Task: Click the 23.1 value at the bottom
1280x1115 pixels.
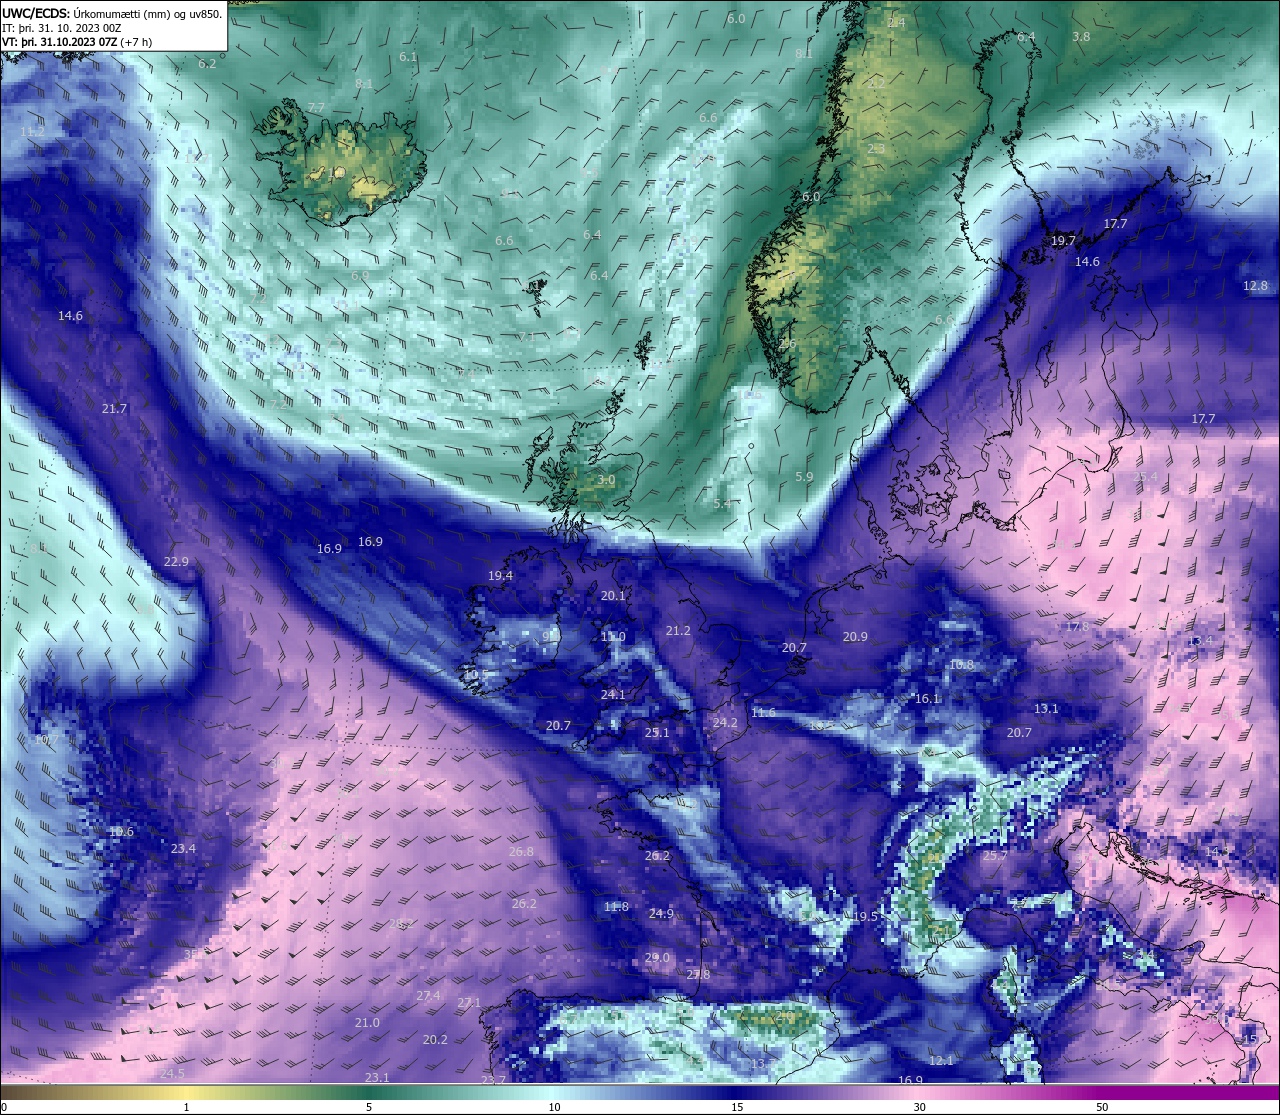Action: [376, 1078]
